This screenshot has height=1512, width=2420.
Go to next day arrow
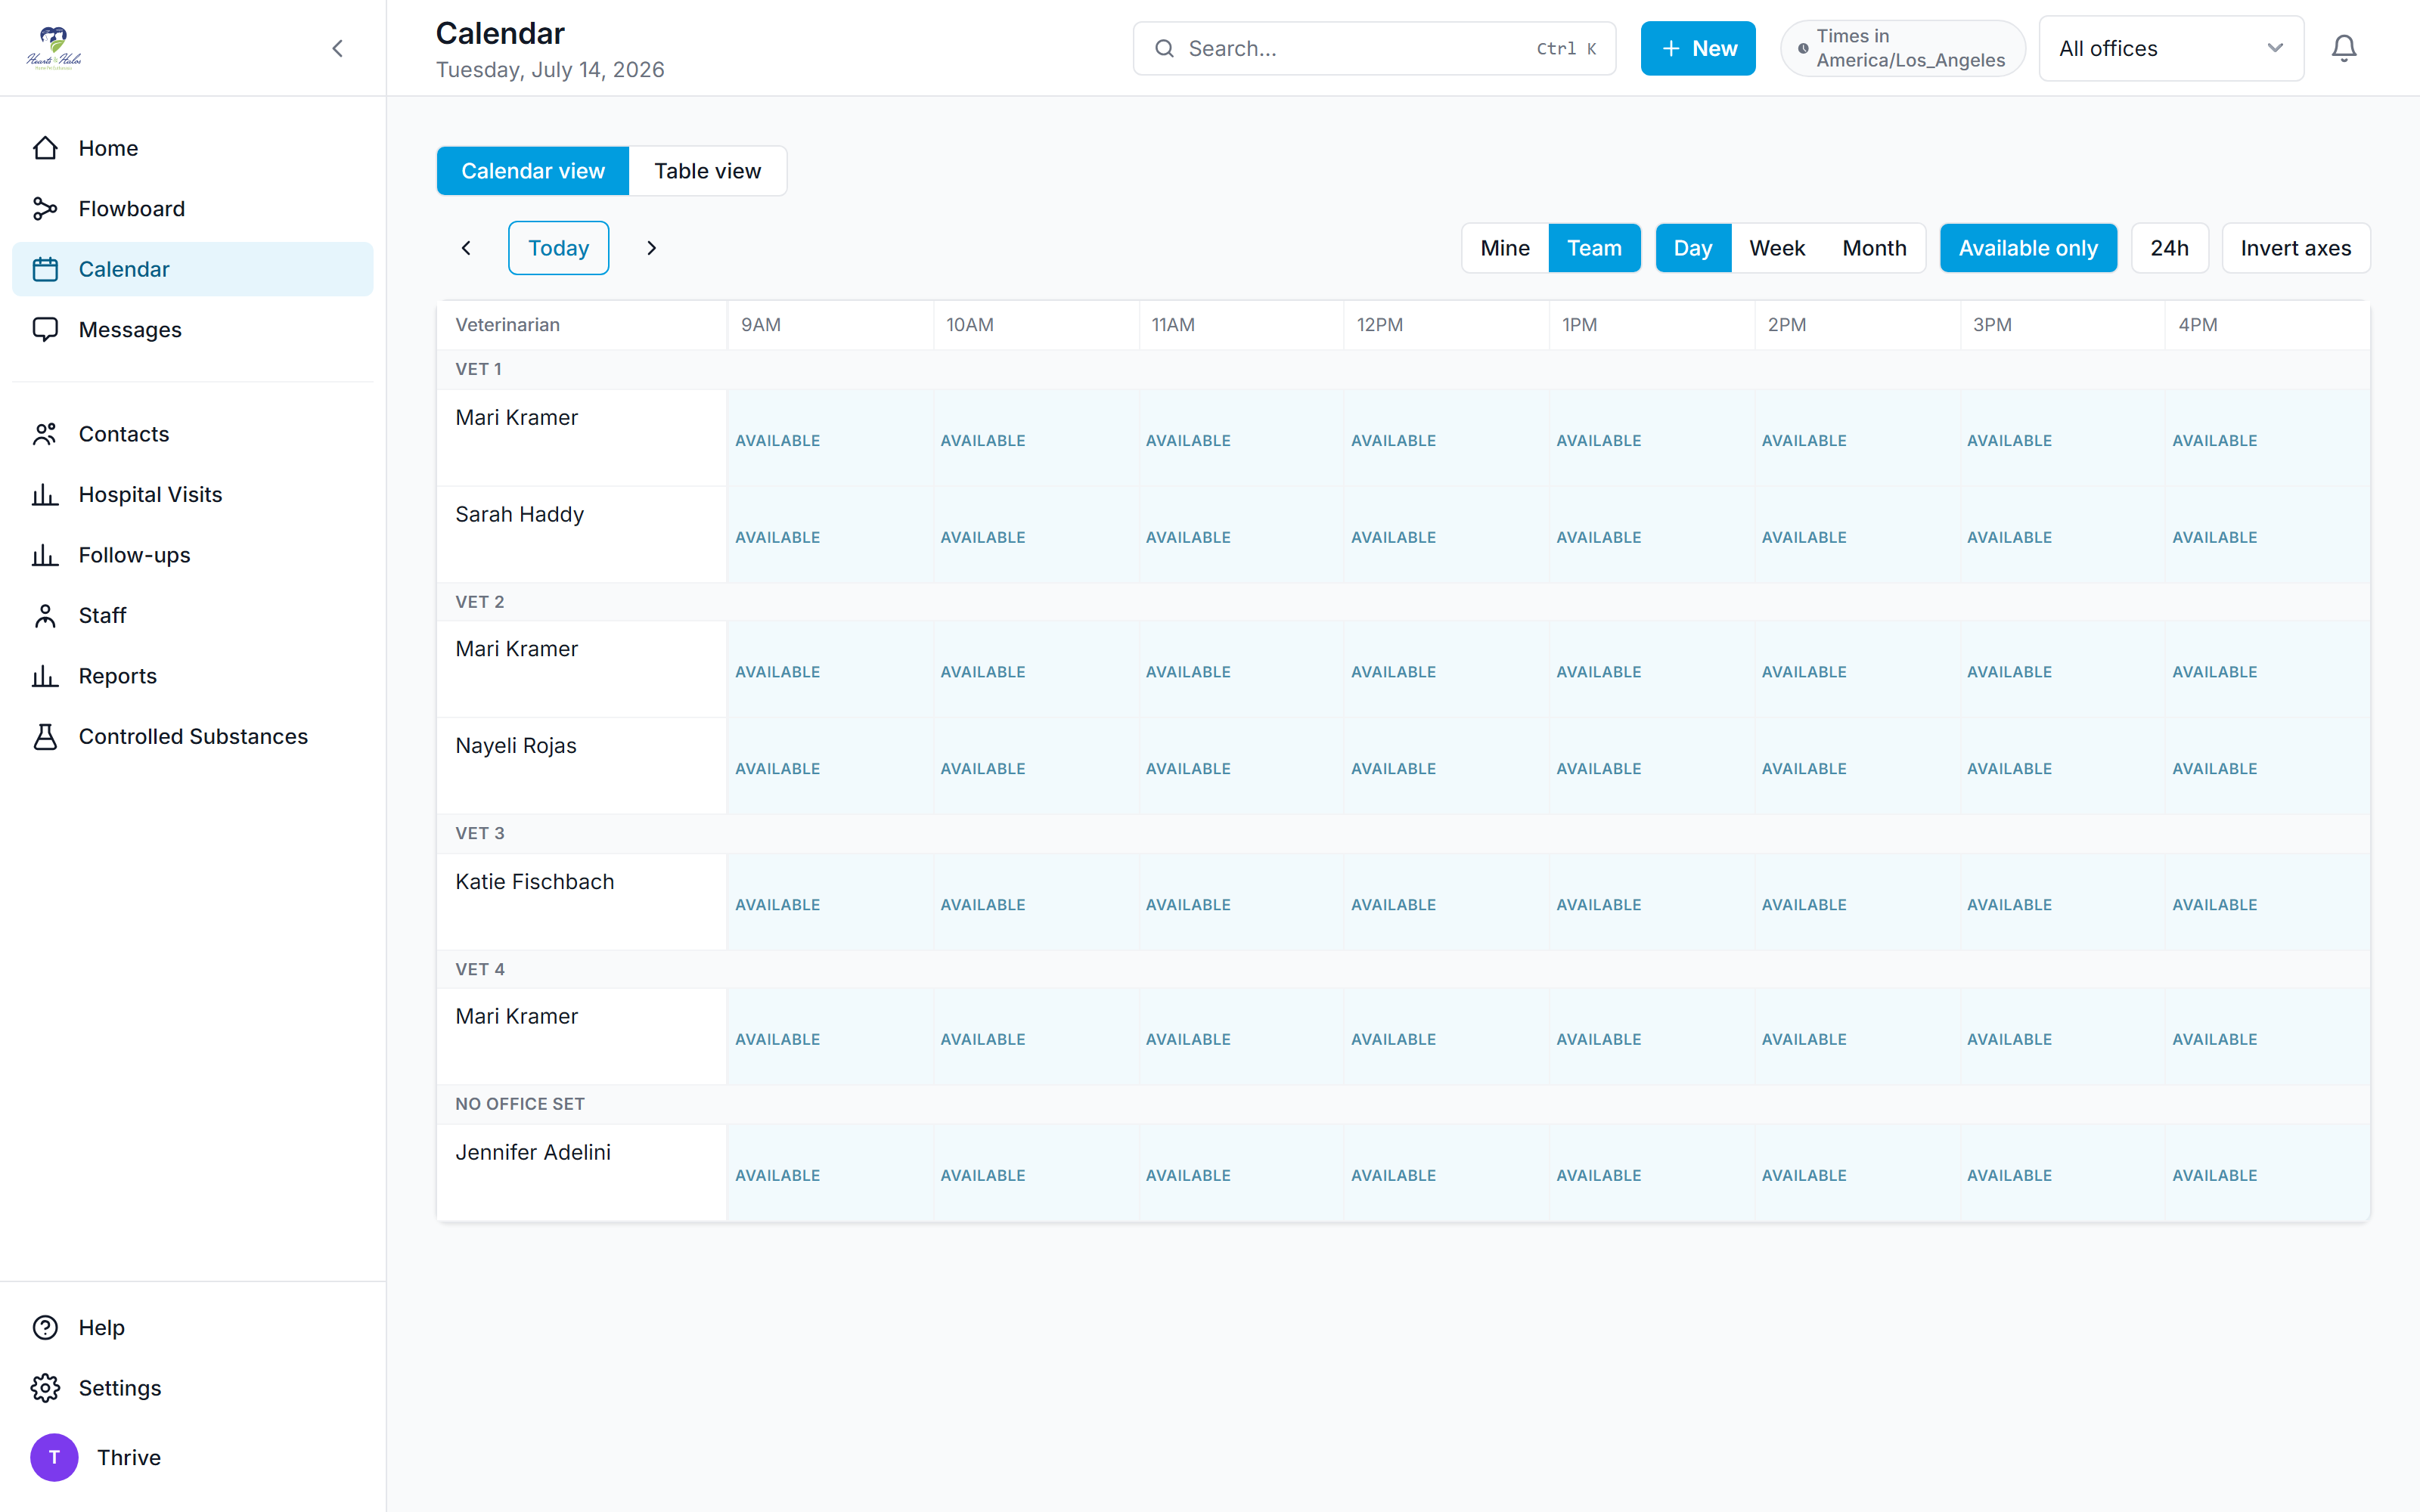pyautogui.click(x=652, y=248)
